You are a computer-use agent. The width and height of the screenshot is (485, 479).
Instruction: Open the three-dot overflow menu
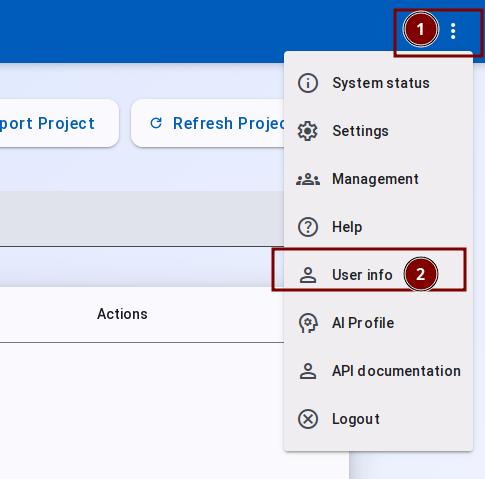click(x=453, y=31)
